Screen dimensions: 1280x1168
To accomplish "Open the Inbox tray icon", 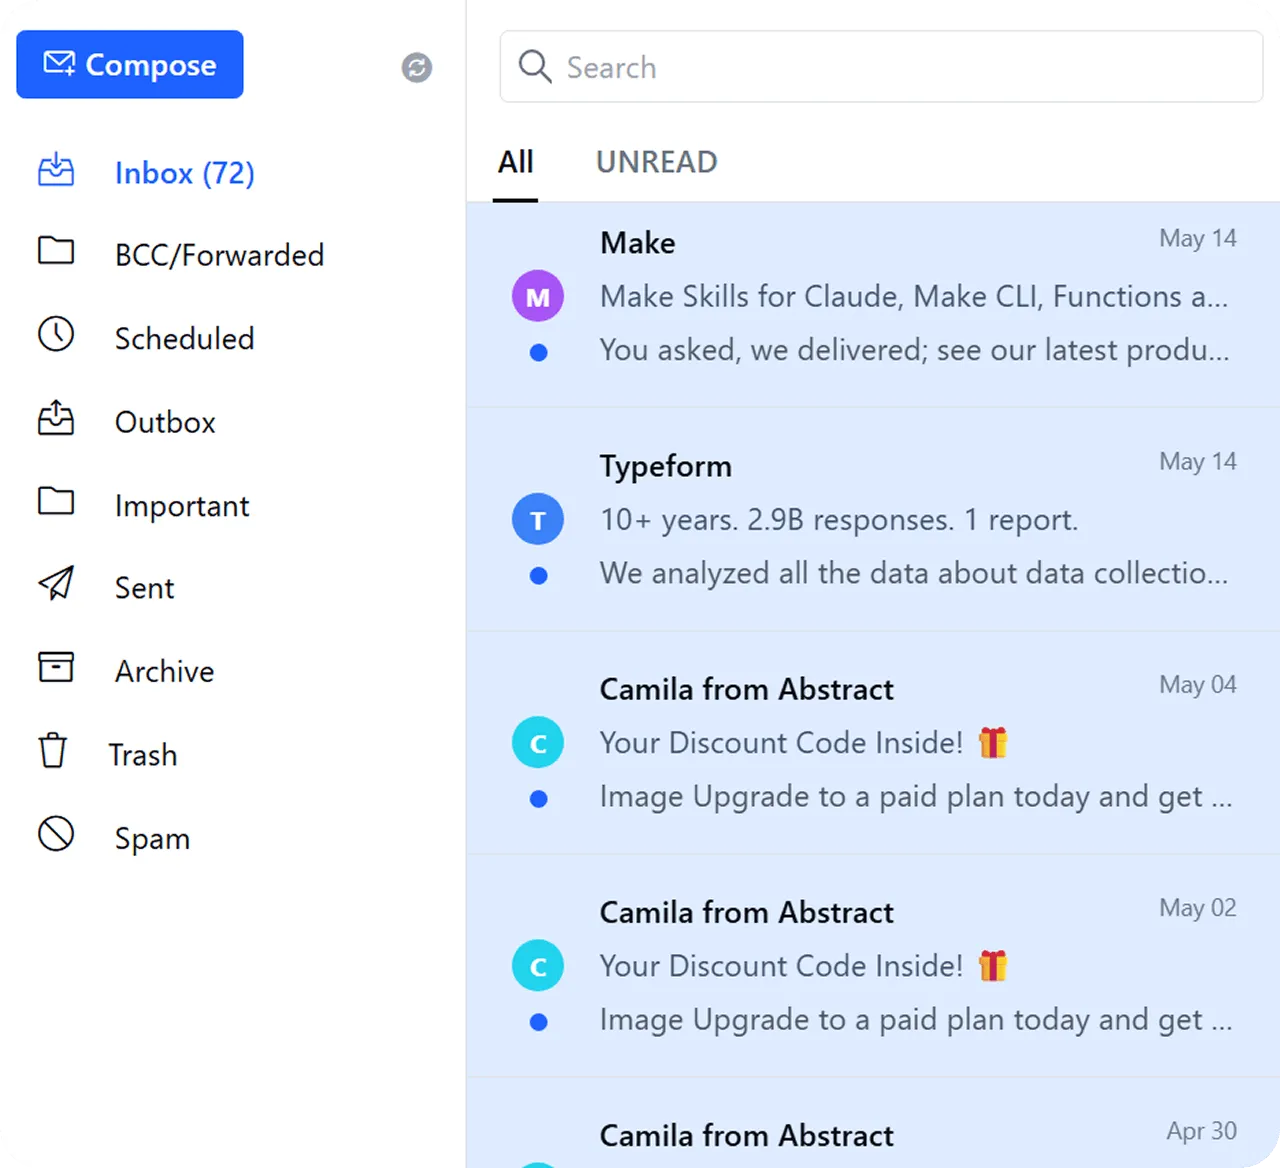I will click(56, 171).
